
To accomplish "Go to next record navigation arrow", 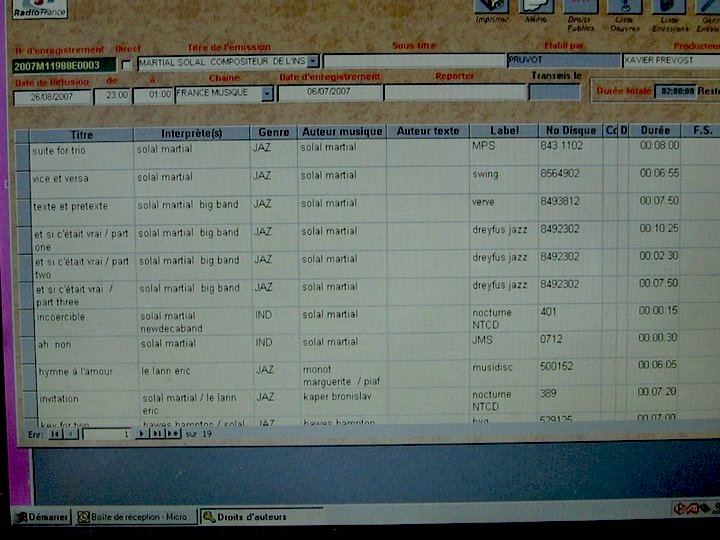I will click(x=142, y=433).
